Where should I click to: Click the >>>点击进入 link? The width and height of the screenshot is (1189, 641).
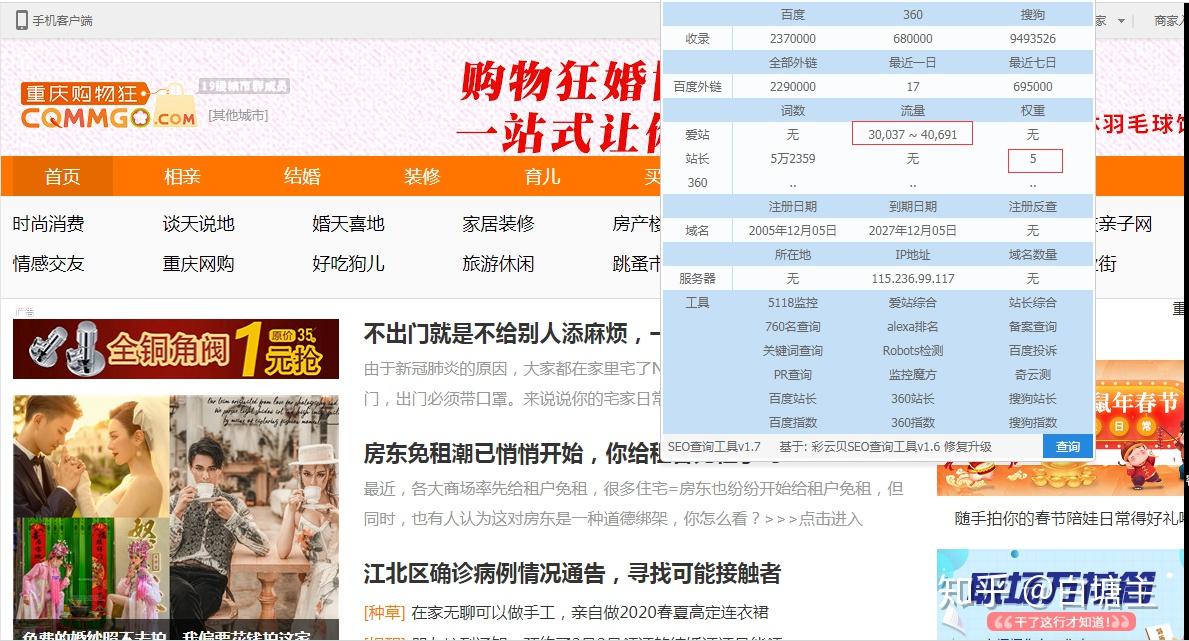click(812, 520)
